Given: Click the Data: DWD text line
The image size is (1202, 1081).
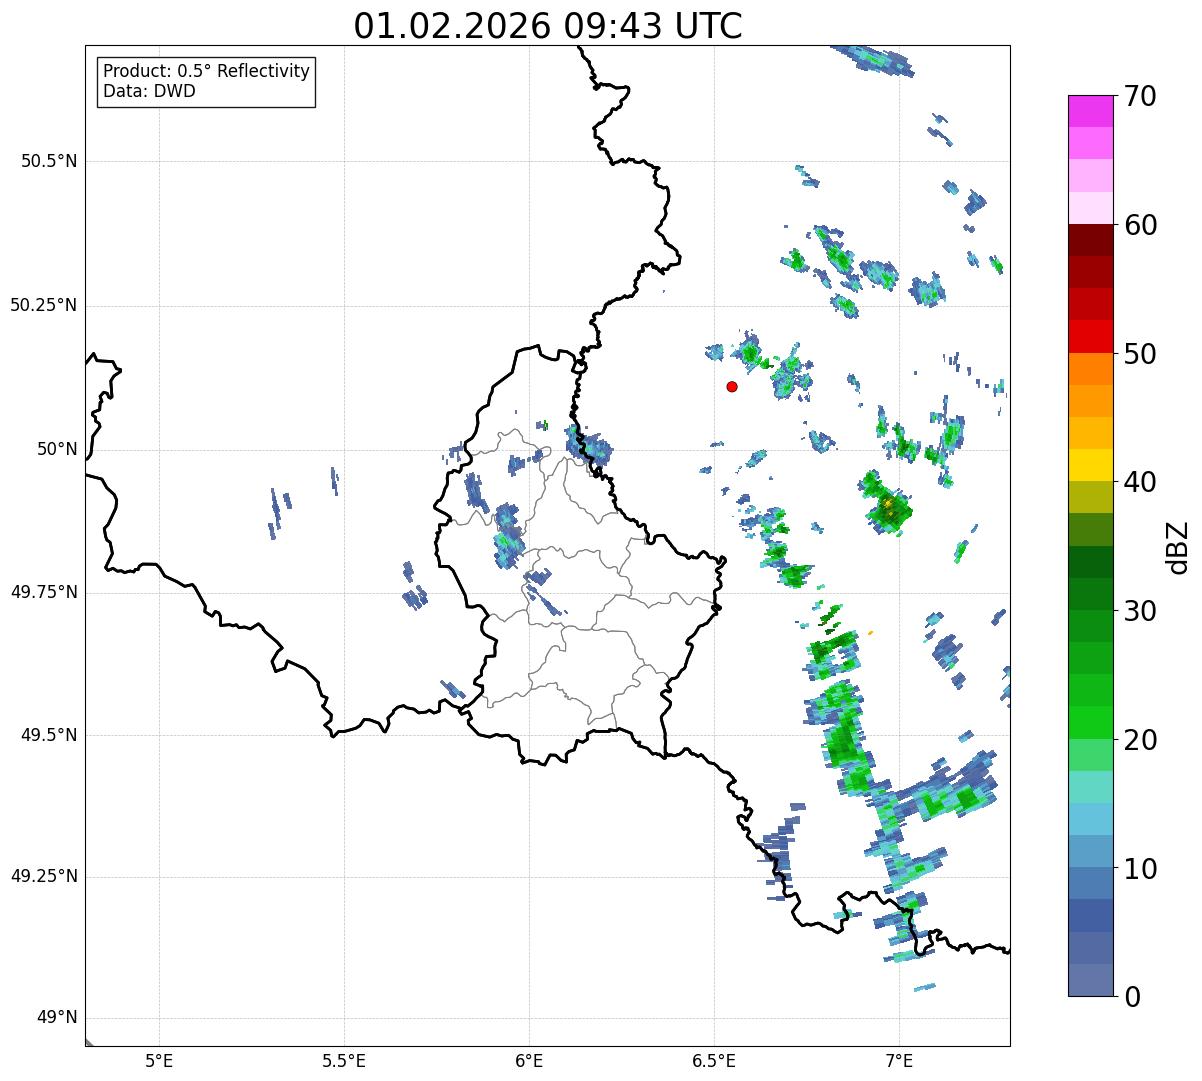Looking at the screenshot, I should pos(149,92).
